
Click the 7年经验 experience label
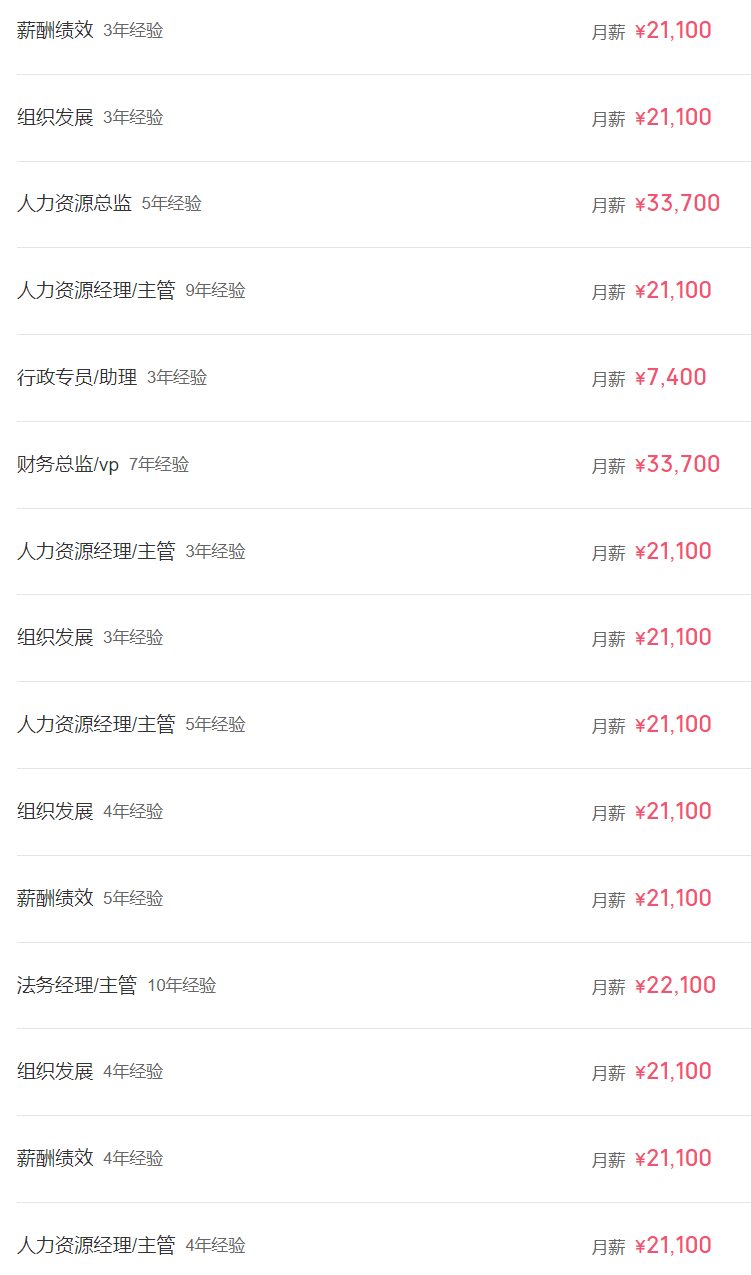click(159, 465)
